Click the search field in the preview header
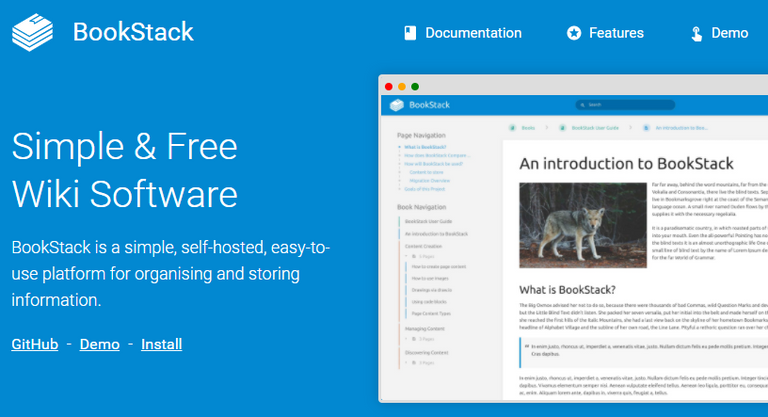The height and width of the screenshot is (417, 768). click(x=625, y=105)
